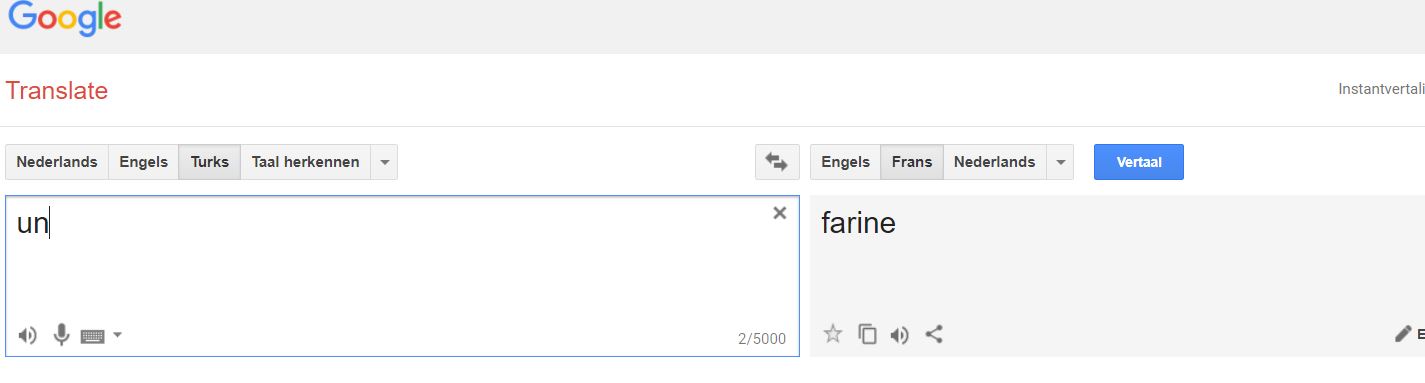The image size is (1425, 383).
Task: Open keyboard input method dropdown arrow
Action: [x=117, y=335]
